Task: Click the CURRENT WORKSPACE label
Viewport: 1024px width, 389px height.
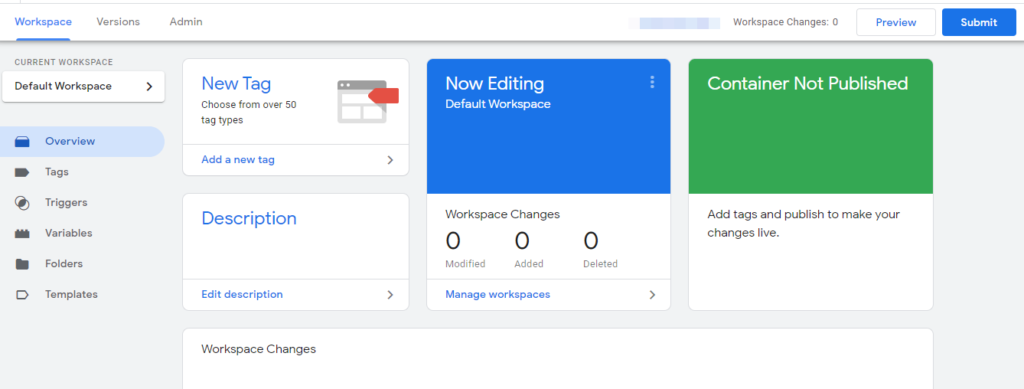Action: pyautogui.click(x=64, y=63)
